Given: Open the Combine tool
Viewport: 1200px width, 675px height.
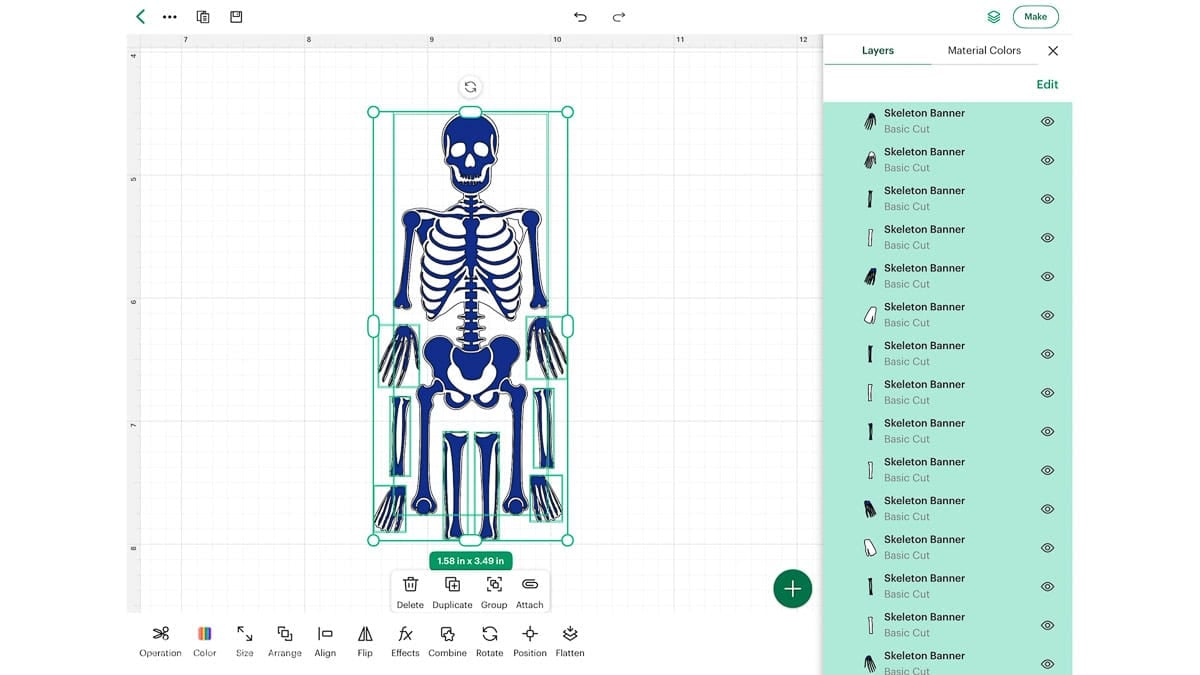Looking at the screenshot, I should [x=447, y=641].
